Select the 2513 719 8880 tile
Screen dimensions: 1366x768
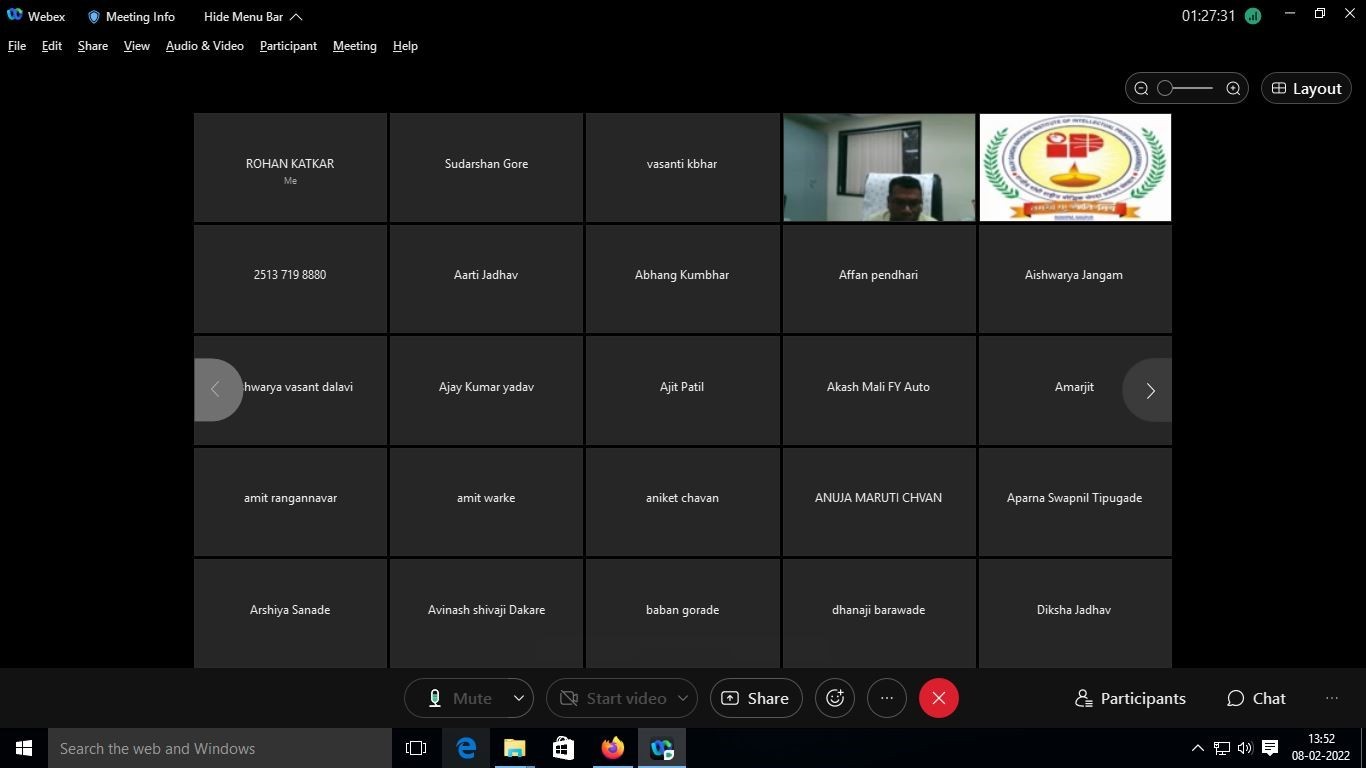[290, 278]
